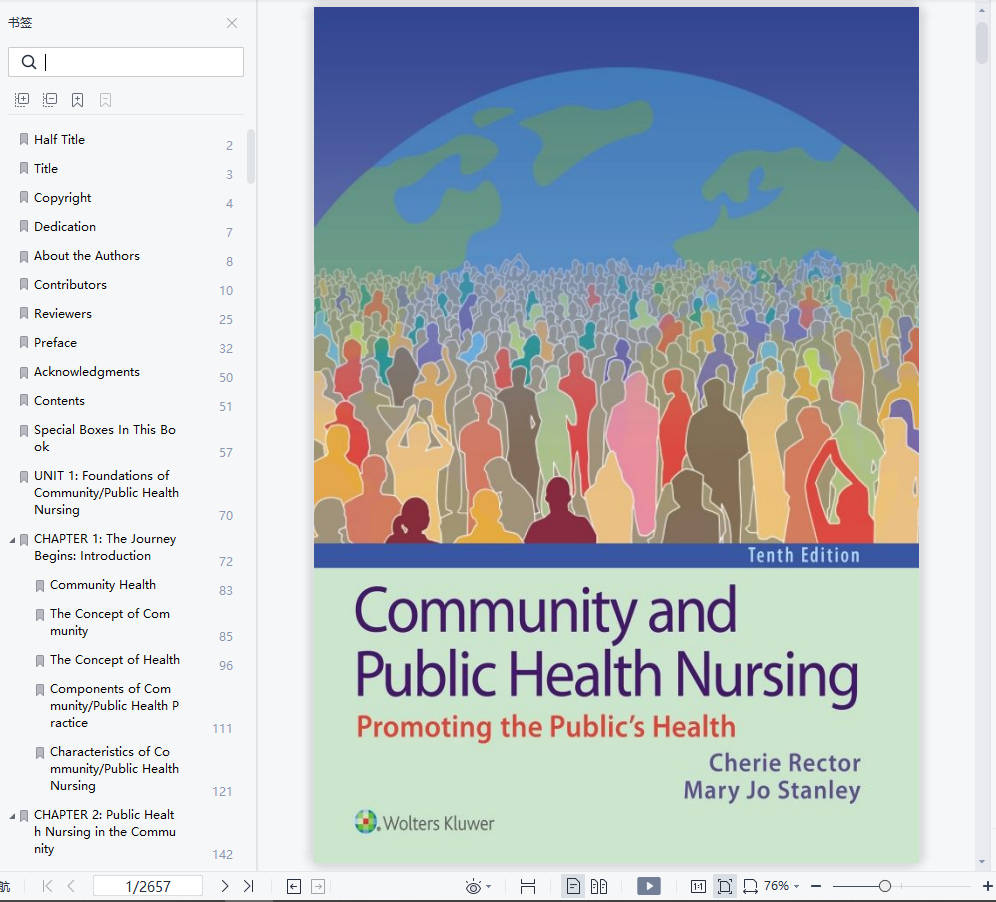Open UNIT 1: Foundations bookmark
Viewport: 996px width, 902px height.
tap(106, 492)
